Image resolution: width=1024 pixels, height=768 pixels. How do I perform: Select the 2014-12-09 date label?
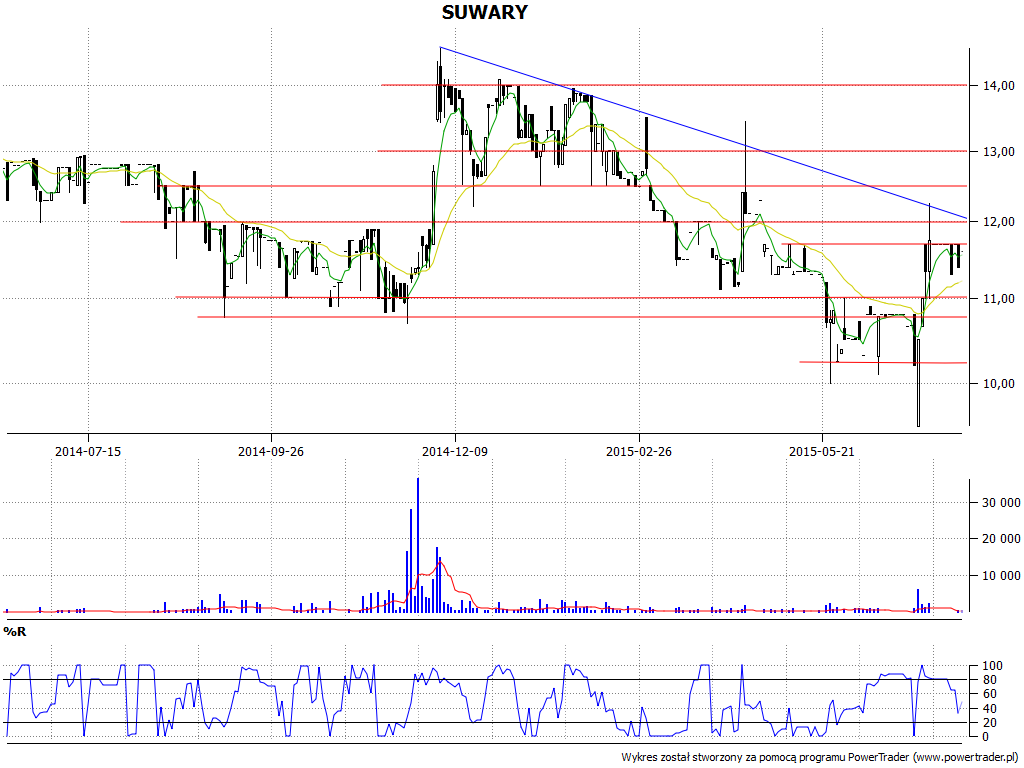click(x=455, y=451)
